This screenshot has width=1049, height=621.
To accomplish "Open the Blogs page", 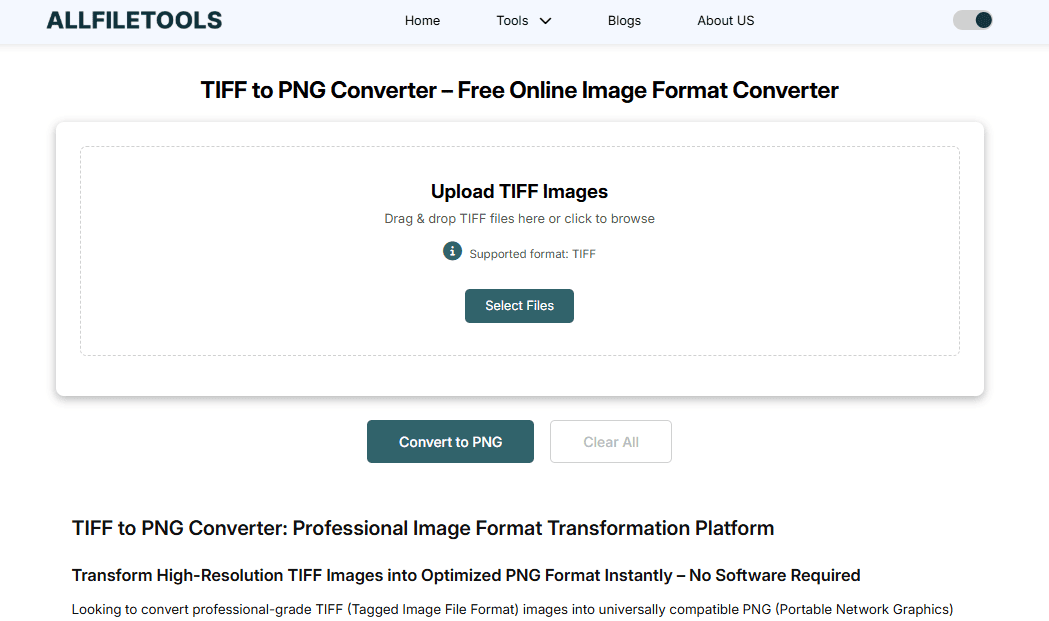I will tap(624, 21).
